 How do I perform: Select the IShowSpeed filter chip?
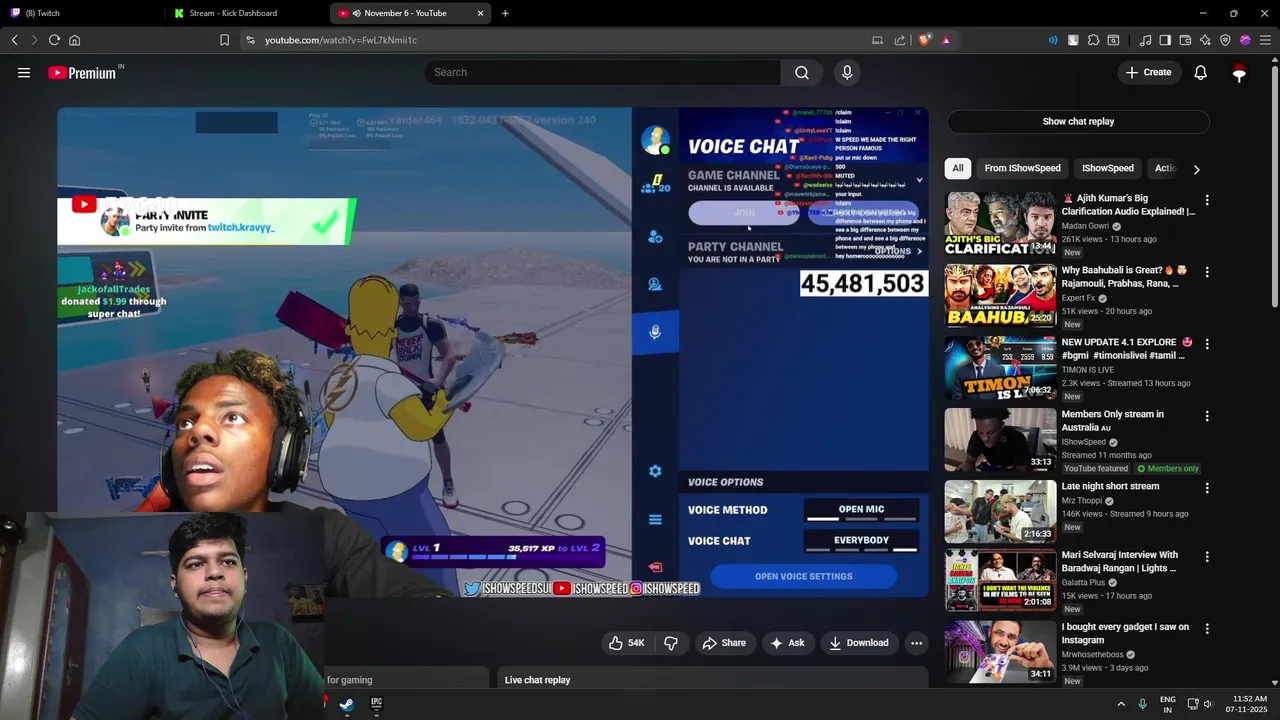[x=1107, y=168]
